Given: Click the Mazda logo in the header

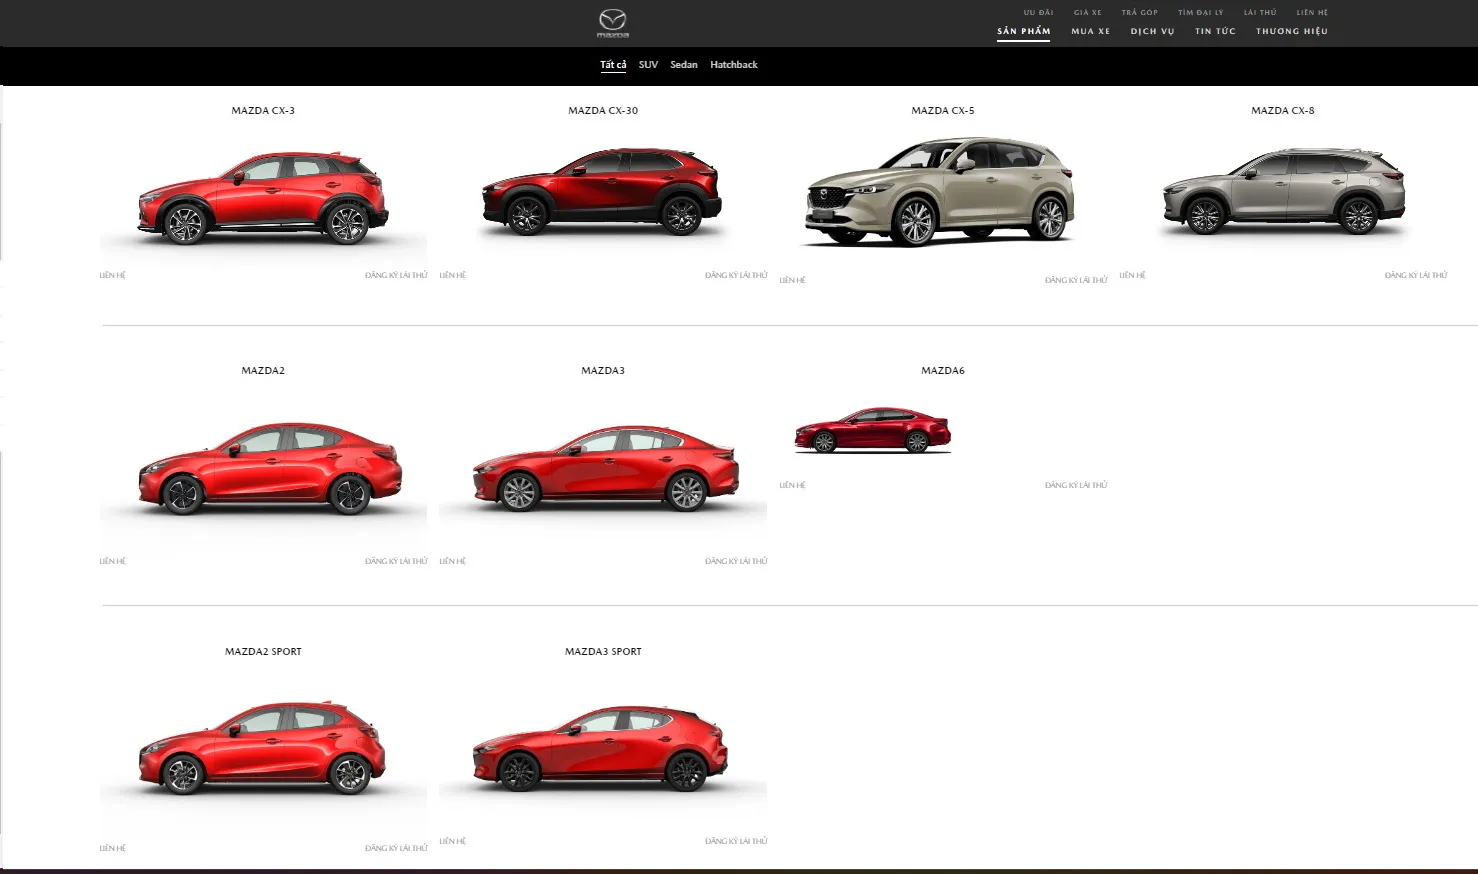Looking at the screenshot, I should (613, 23).
